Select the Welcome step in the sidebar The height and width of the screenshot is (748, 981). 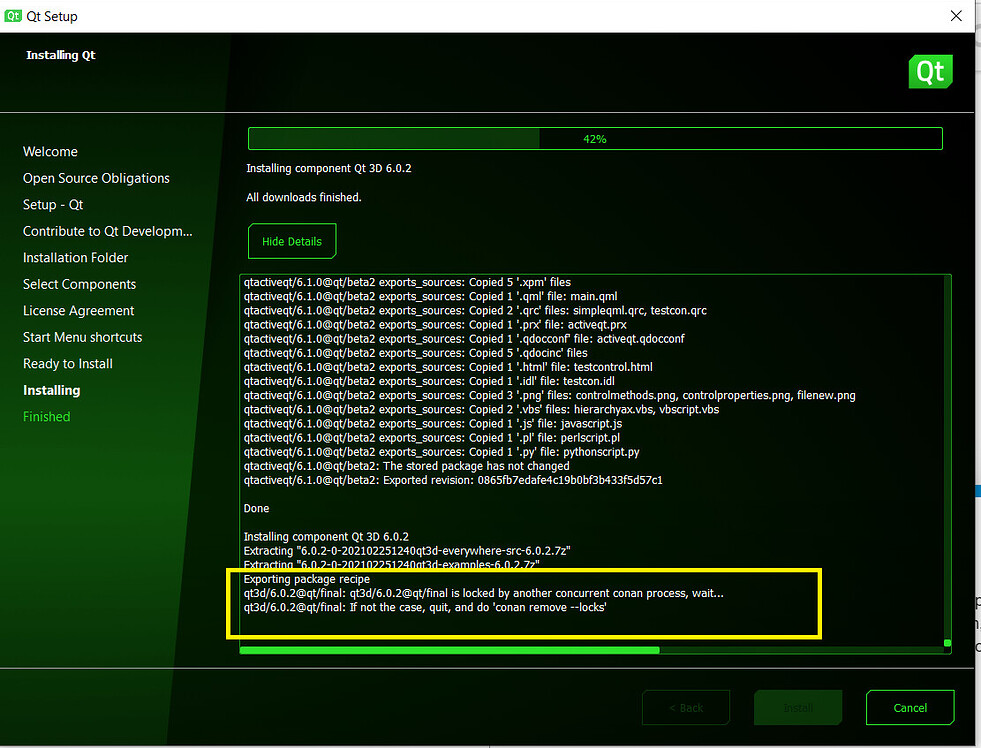[x=50, y=151]
